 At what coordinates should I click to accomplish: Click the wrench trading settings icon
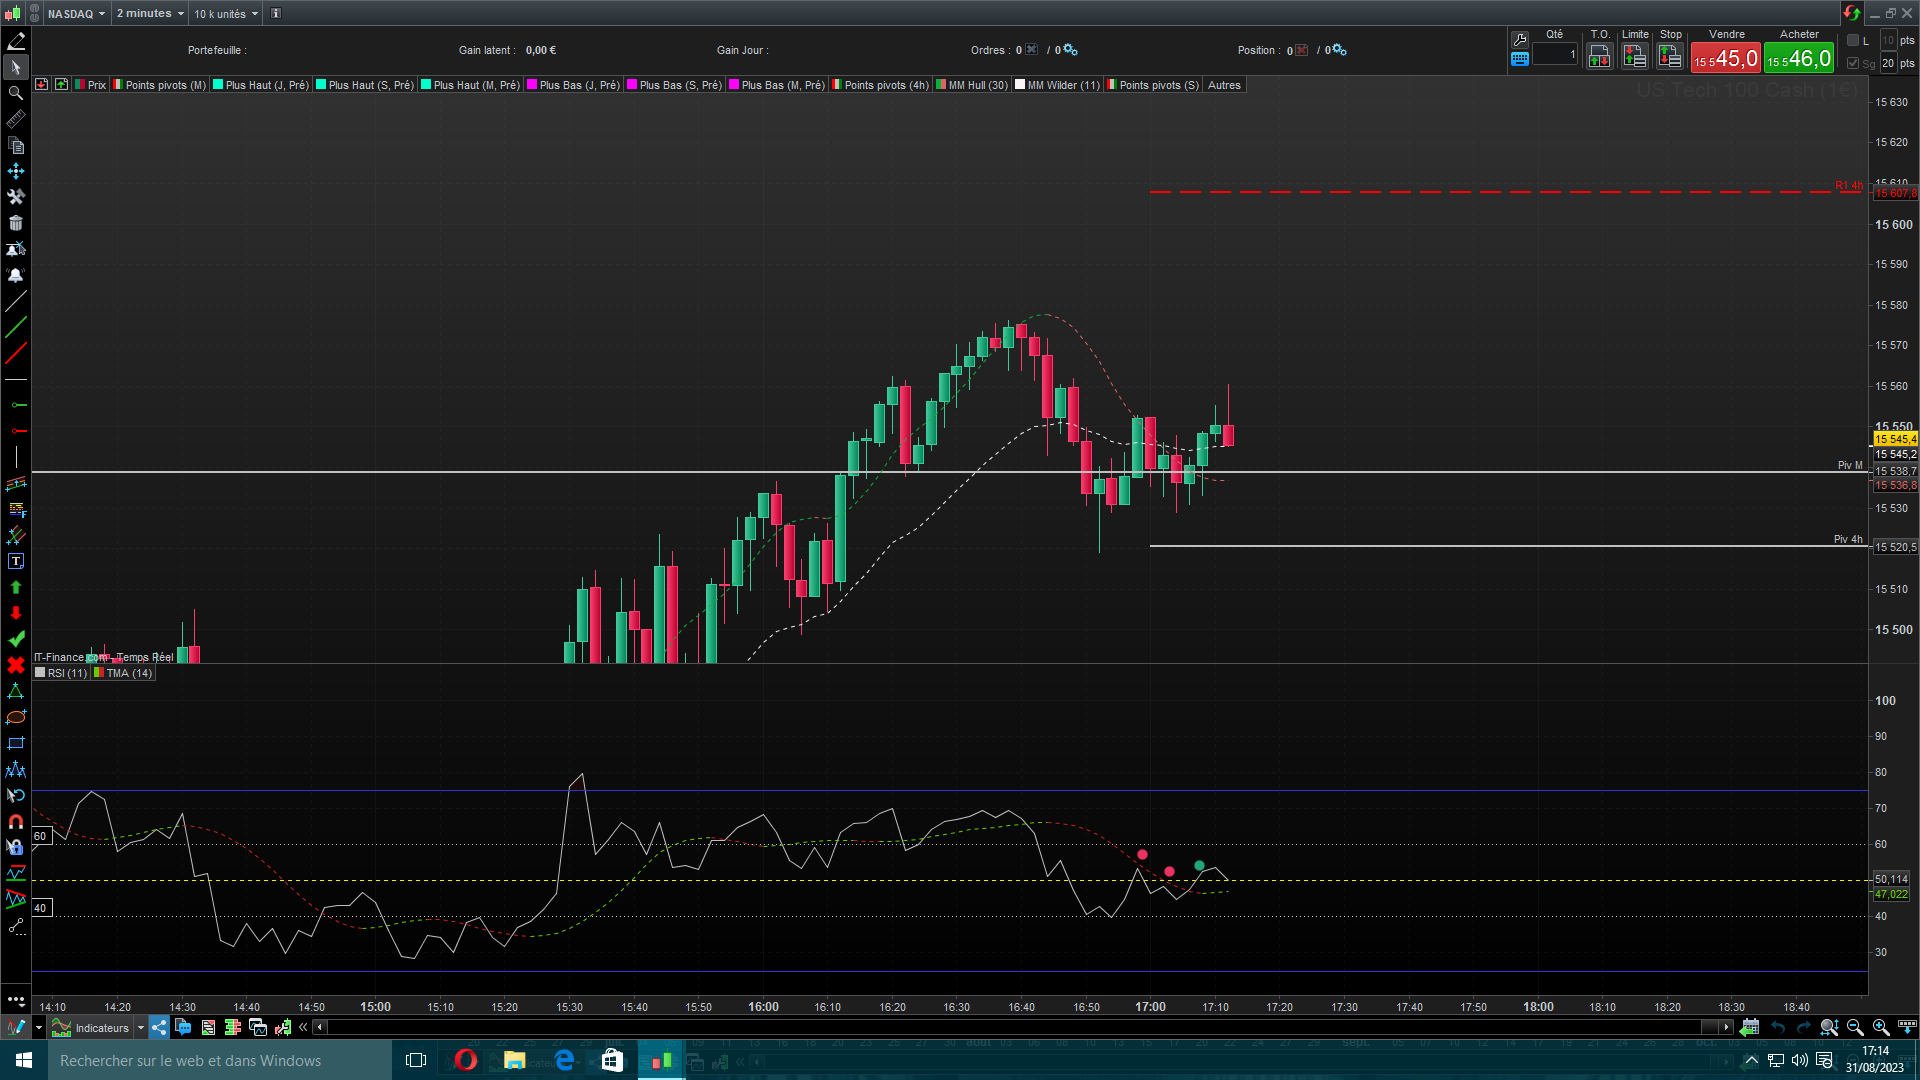click(x=1520, y=39)
